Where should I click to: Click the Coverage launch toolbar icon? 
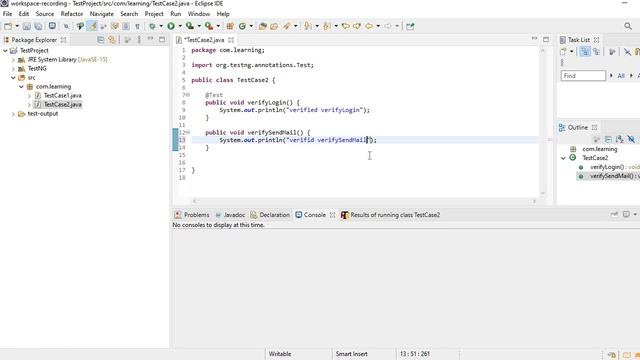click(190, 26)
